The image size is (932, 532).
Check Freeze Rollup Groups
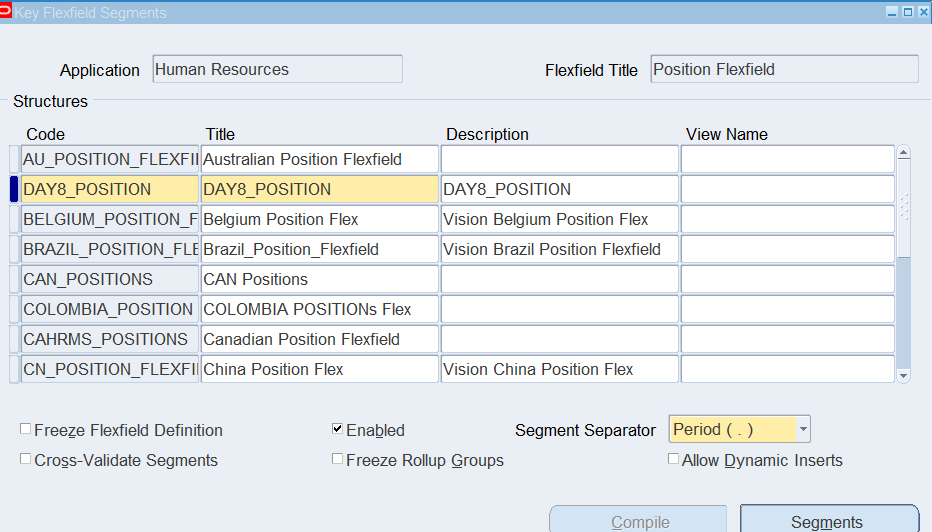[x=338, y=460]
